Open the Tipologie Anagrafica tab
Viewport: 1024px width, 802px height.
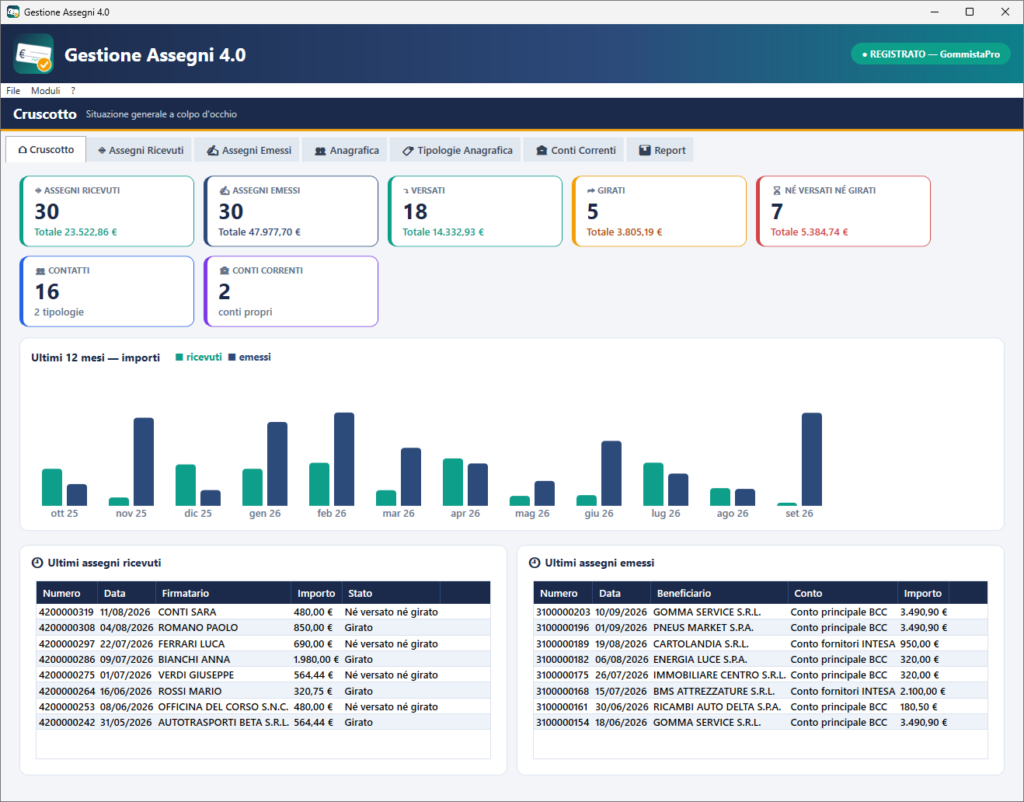point(456,150)
